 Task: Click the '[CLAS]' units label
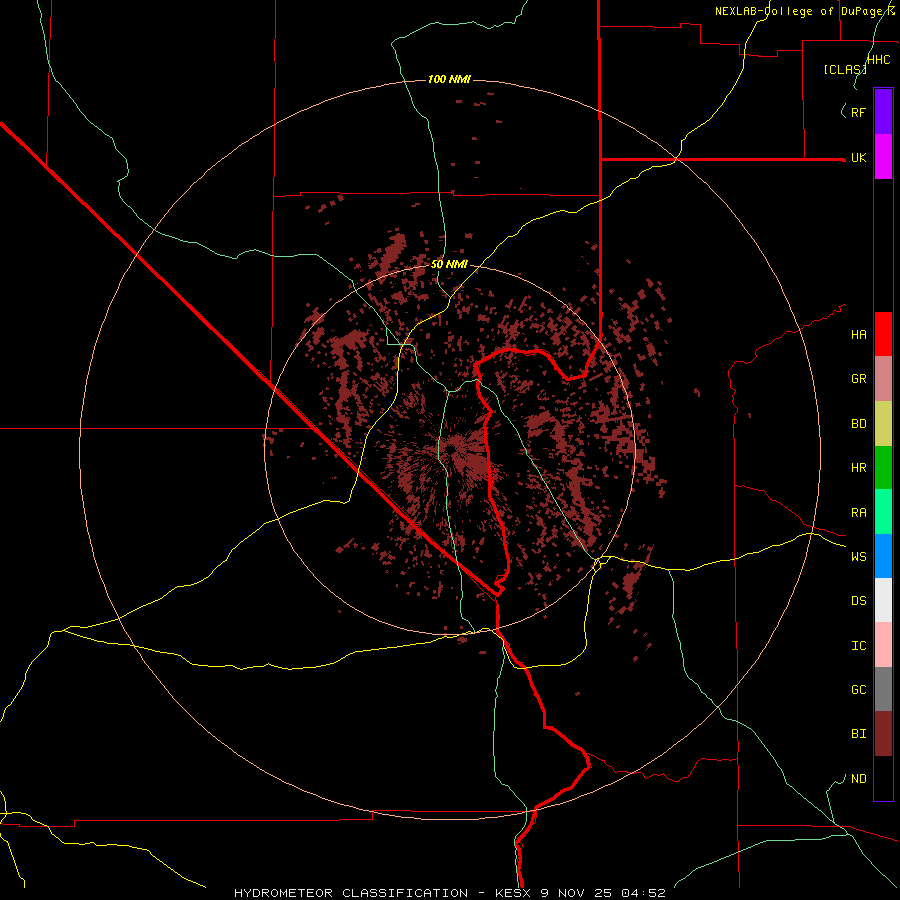click(844, 70)
